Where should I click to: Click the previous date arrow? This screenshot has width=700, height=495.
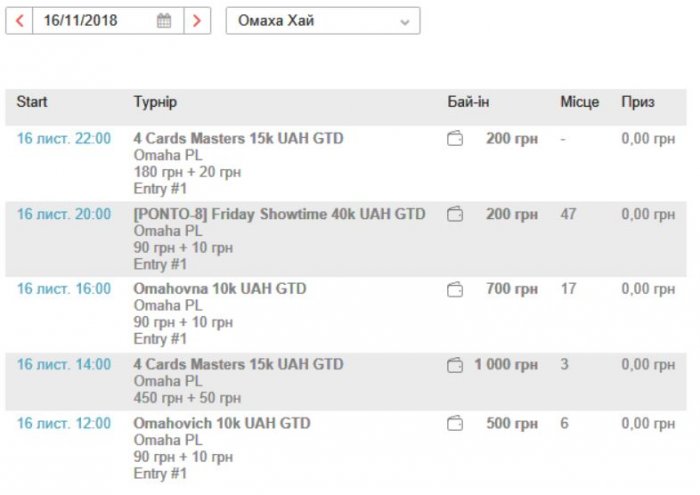coord(19,21)
